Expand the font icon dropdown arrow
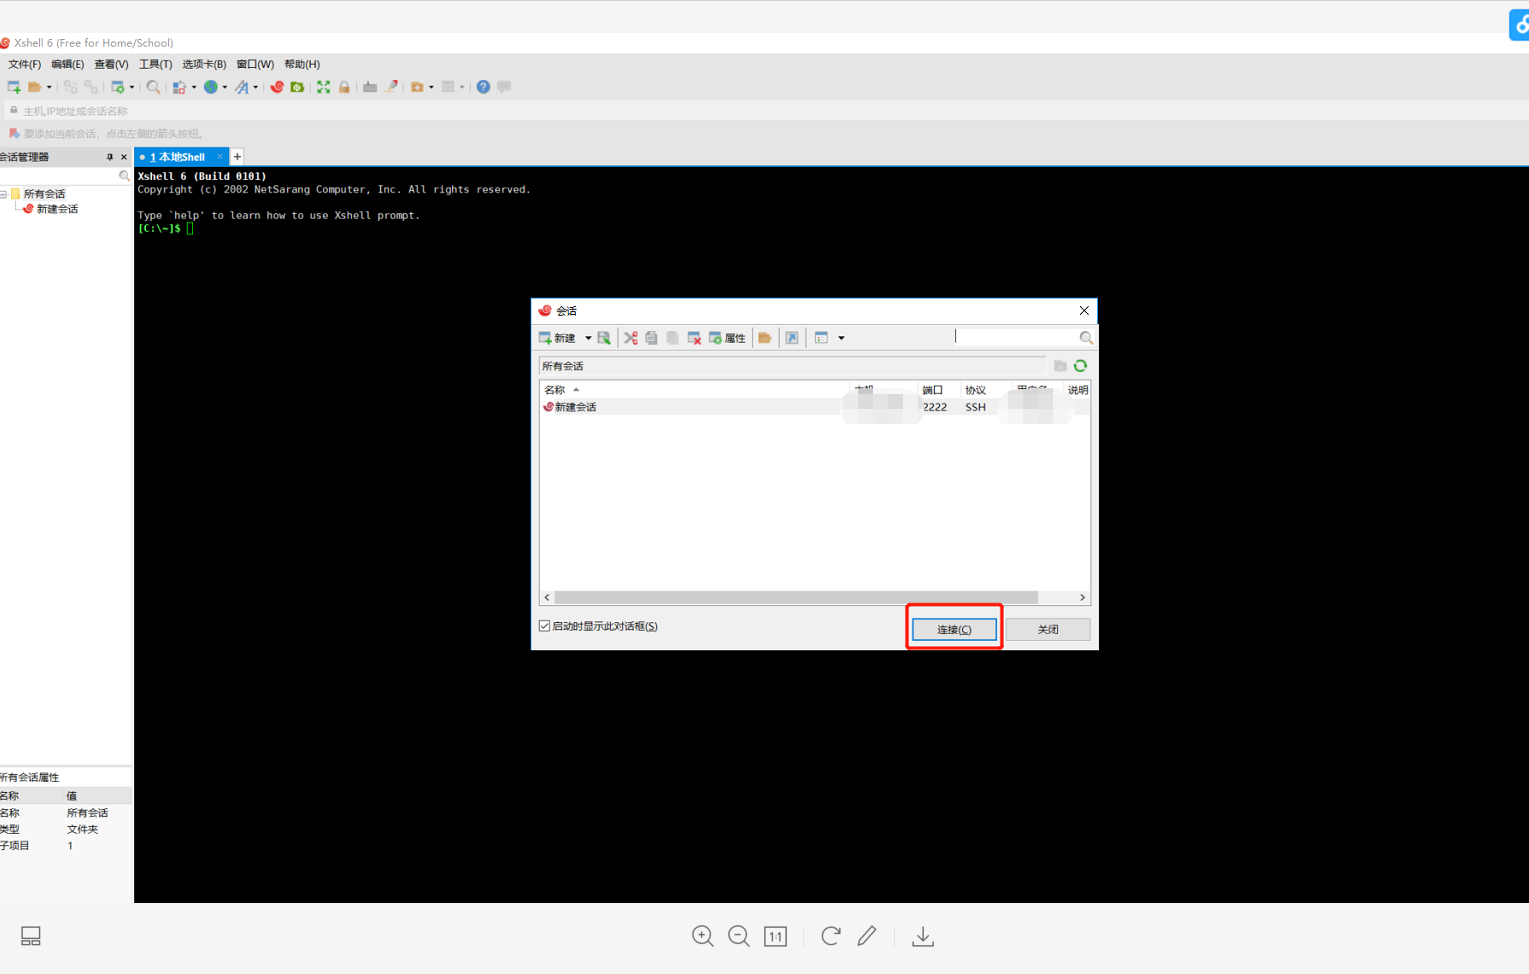 coord(256,87)
